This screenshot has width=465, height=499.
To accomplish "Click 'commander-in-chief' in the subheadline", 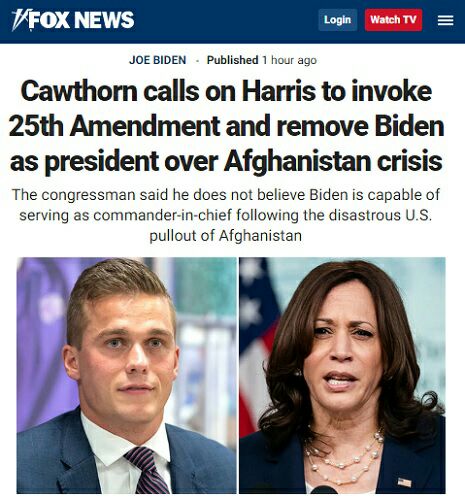I will pyautogui.click(x=162, y=215).
